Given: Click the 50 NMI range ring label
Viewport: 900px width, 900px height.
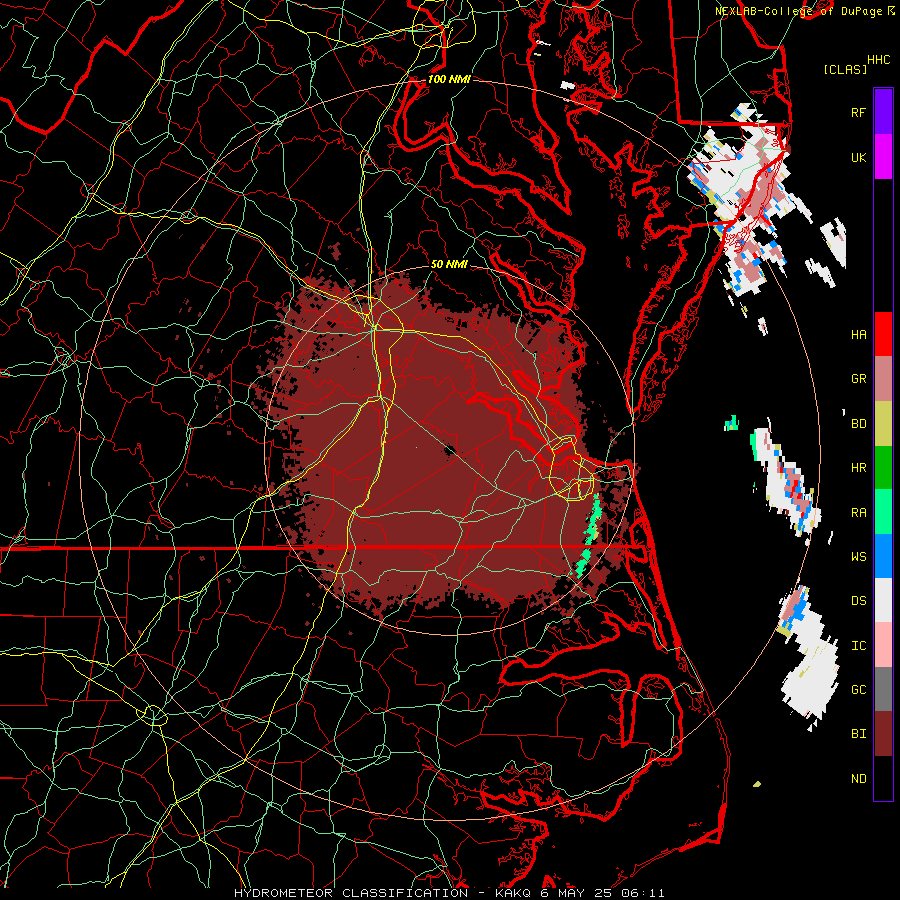Looking at the screenshot, I should point(449,264).
